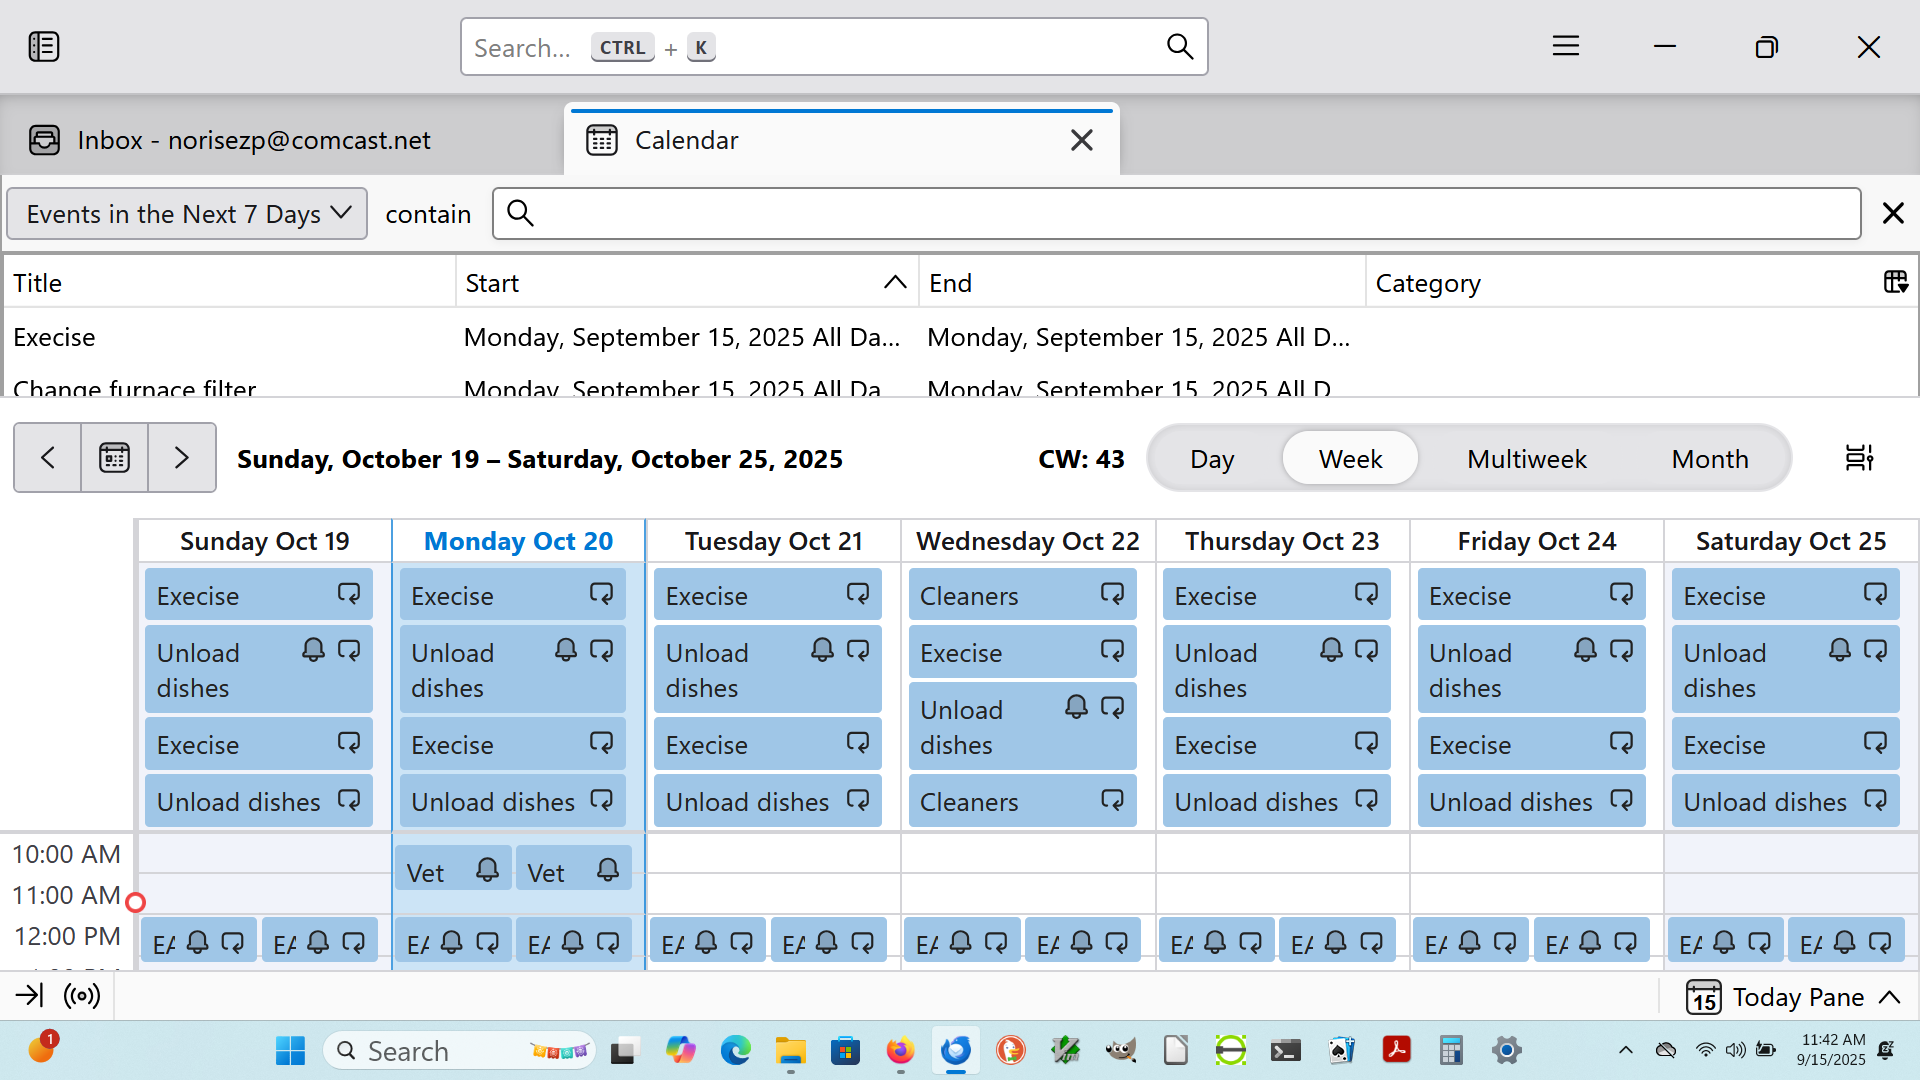The width and height of the screenshot is (1920, 1080).
Task: Click the online/offline status icon
Action: point(82,995)
